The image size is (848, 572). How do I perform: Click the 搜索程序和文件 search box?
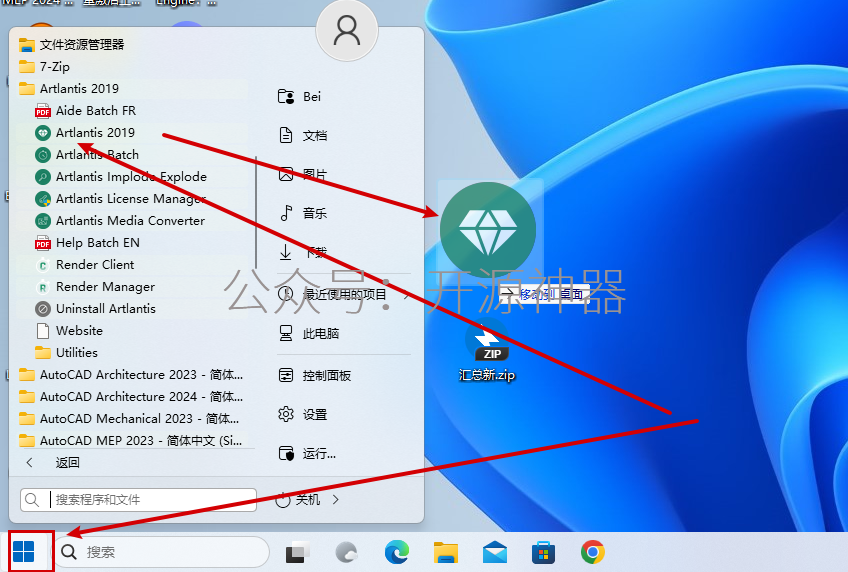(138, 500)
